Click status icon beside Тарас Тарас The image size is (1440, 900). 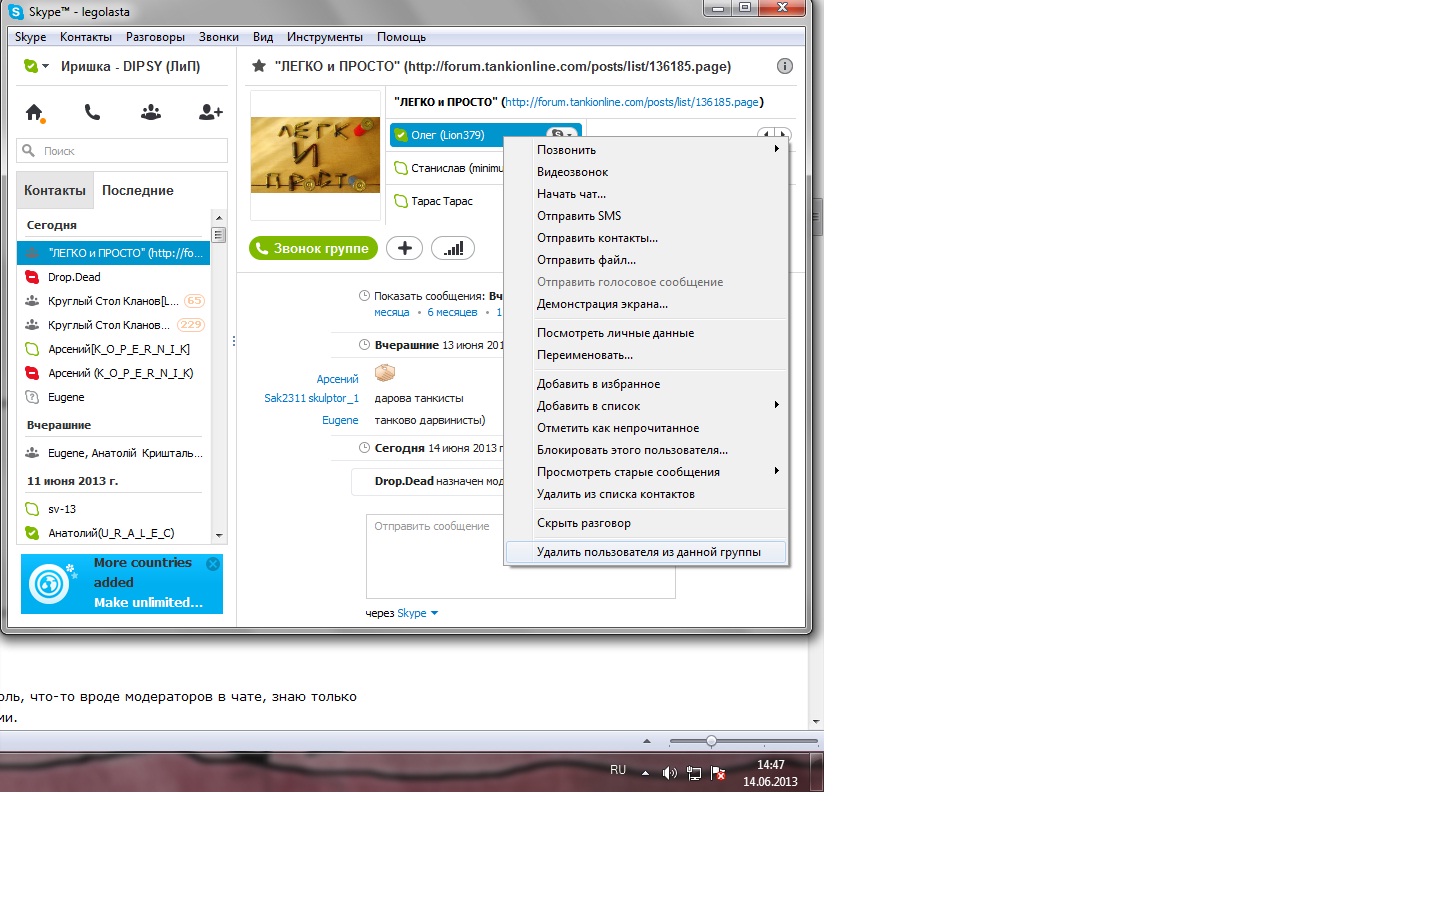pos(401,201)
